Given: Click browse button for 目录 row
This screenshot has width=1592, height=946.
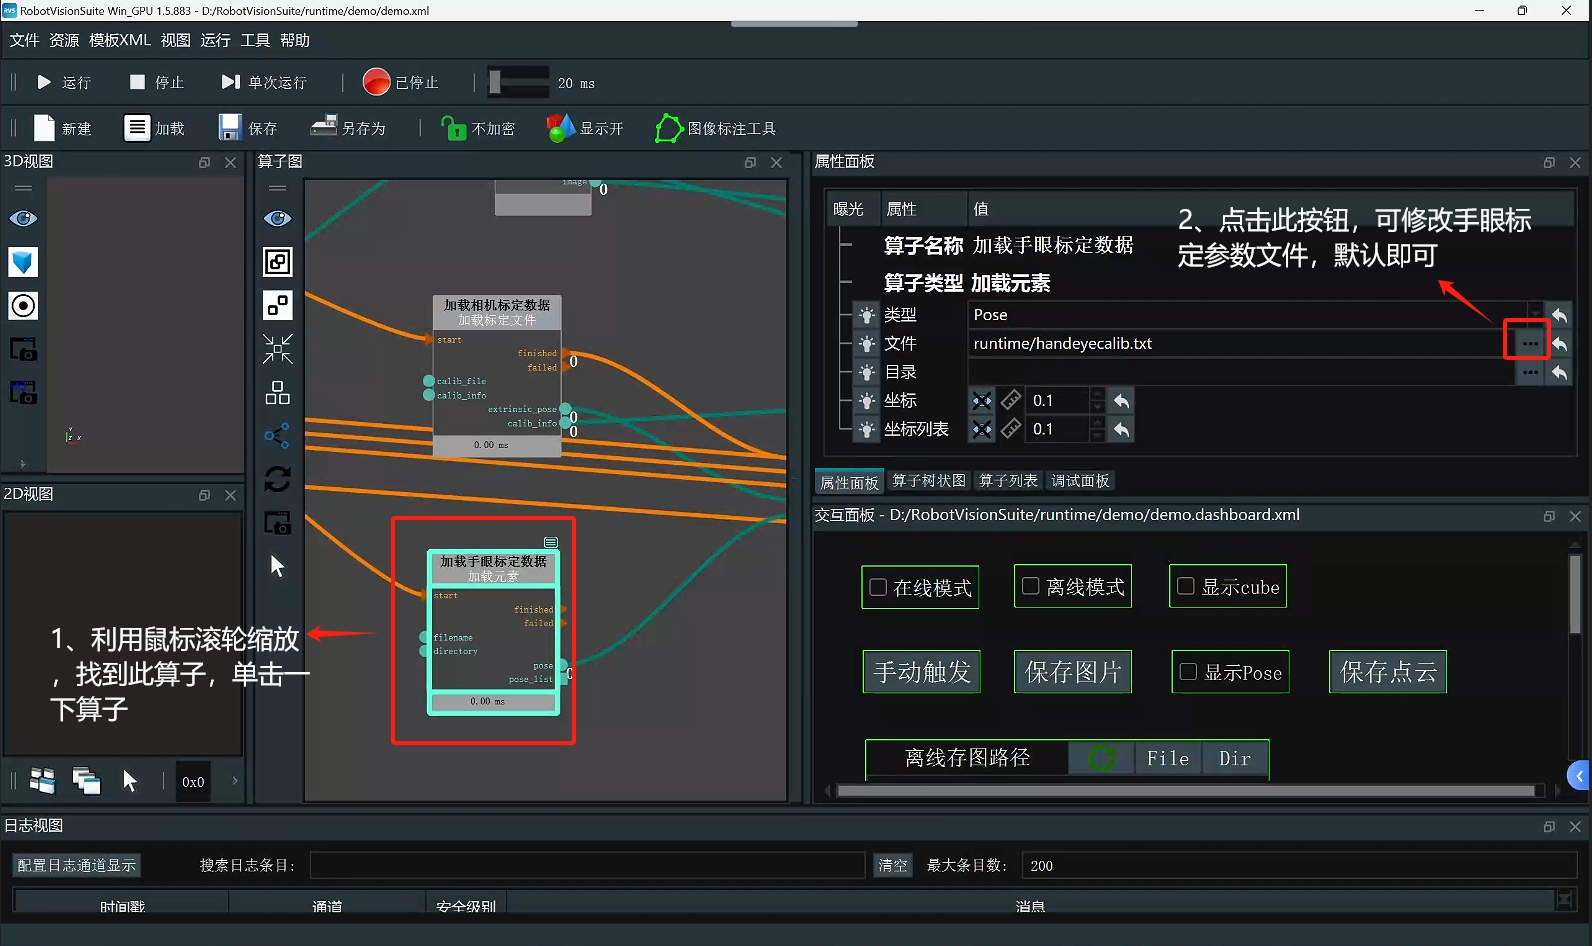Looking at the screenshot, I should pos(1530,372).
